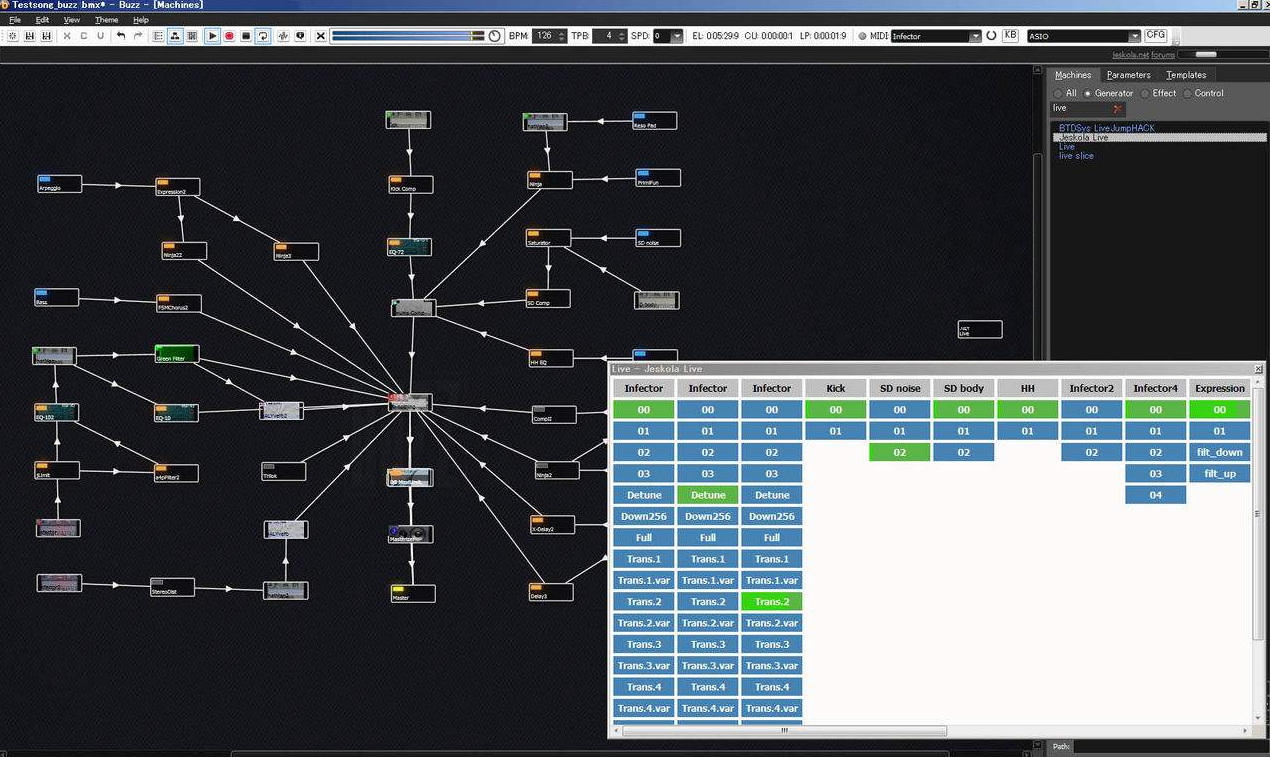The height and width of the screenshot is (757, 1270).
Task: Select the Effect filter radio button
Action: pyautogui.click(x=1145, y=93)
